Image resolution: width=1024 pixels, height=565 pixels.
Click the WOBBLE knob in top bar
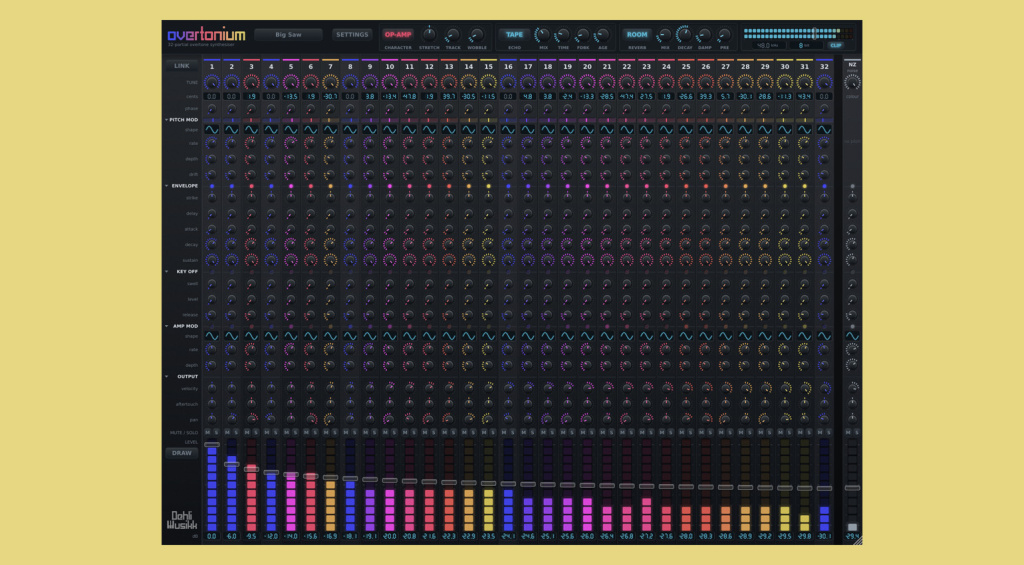pyautogui.click(x=477, y=35)
